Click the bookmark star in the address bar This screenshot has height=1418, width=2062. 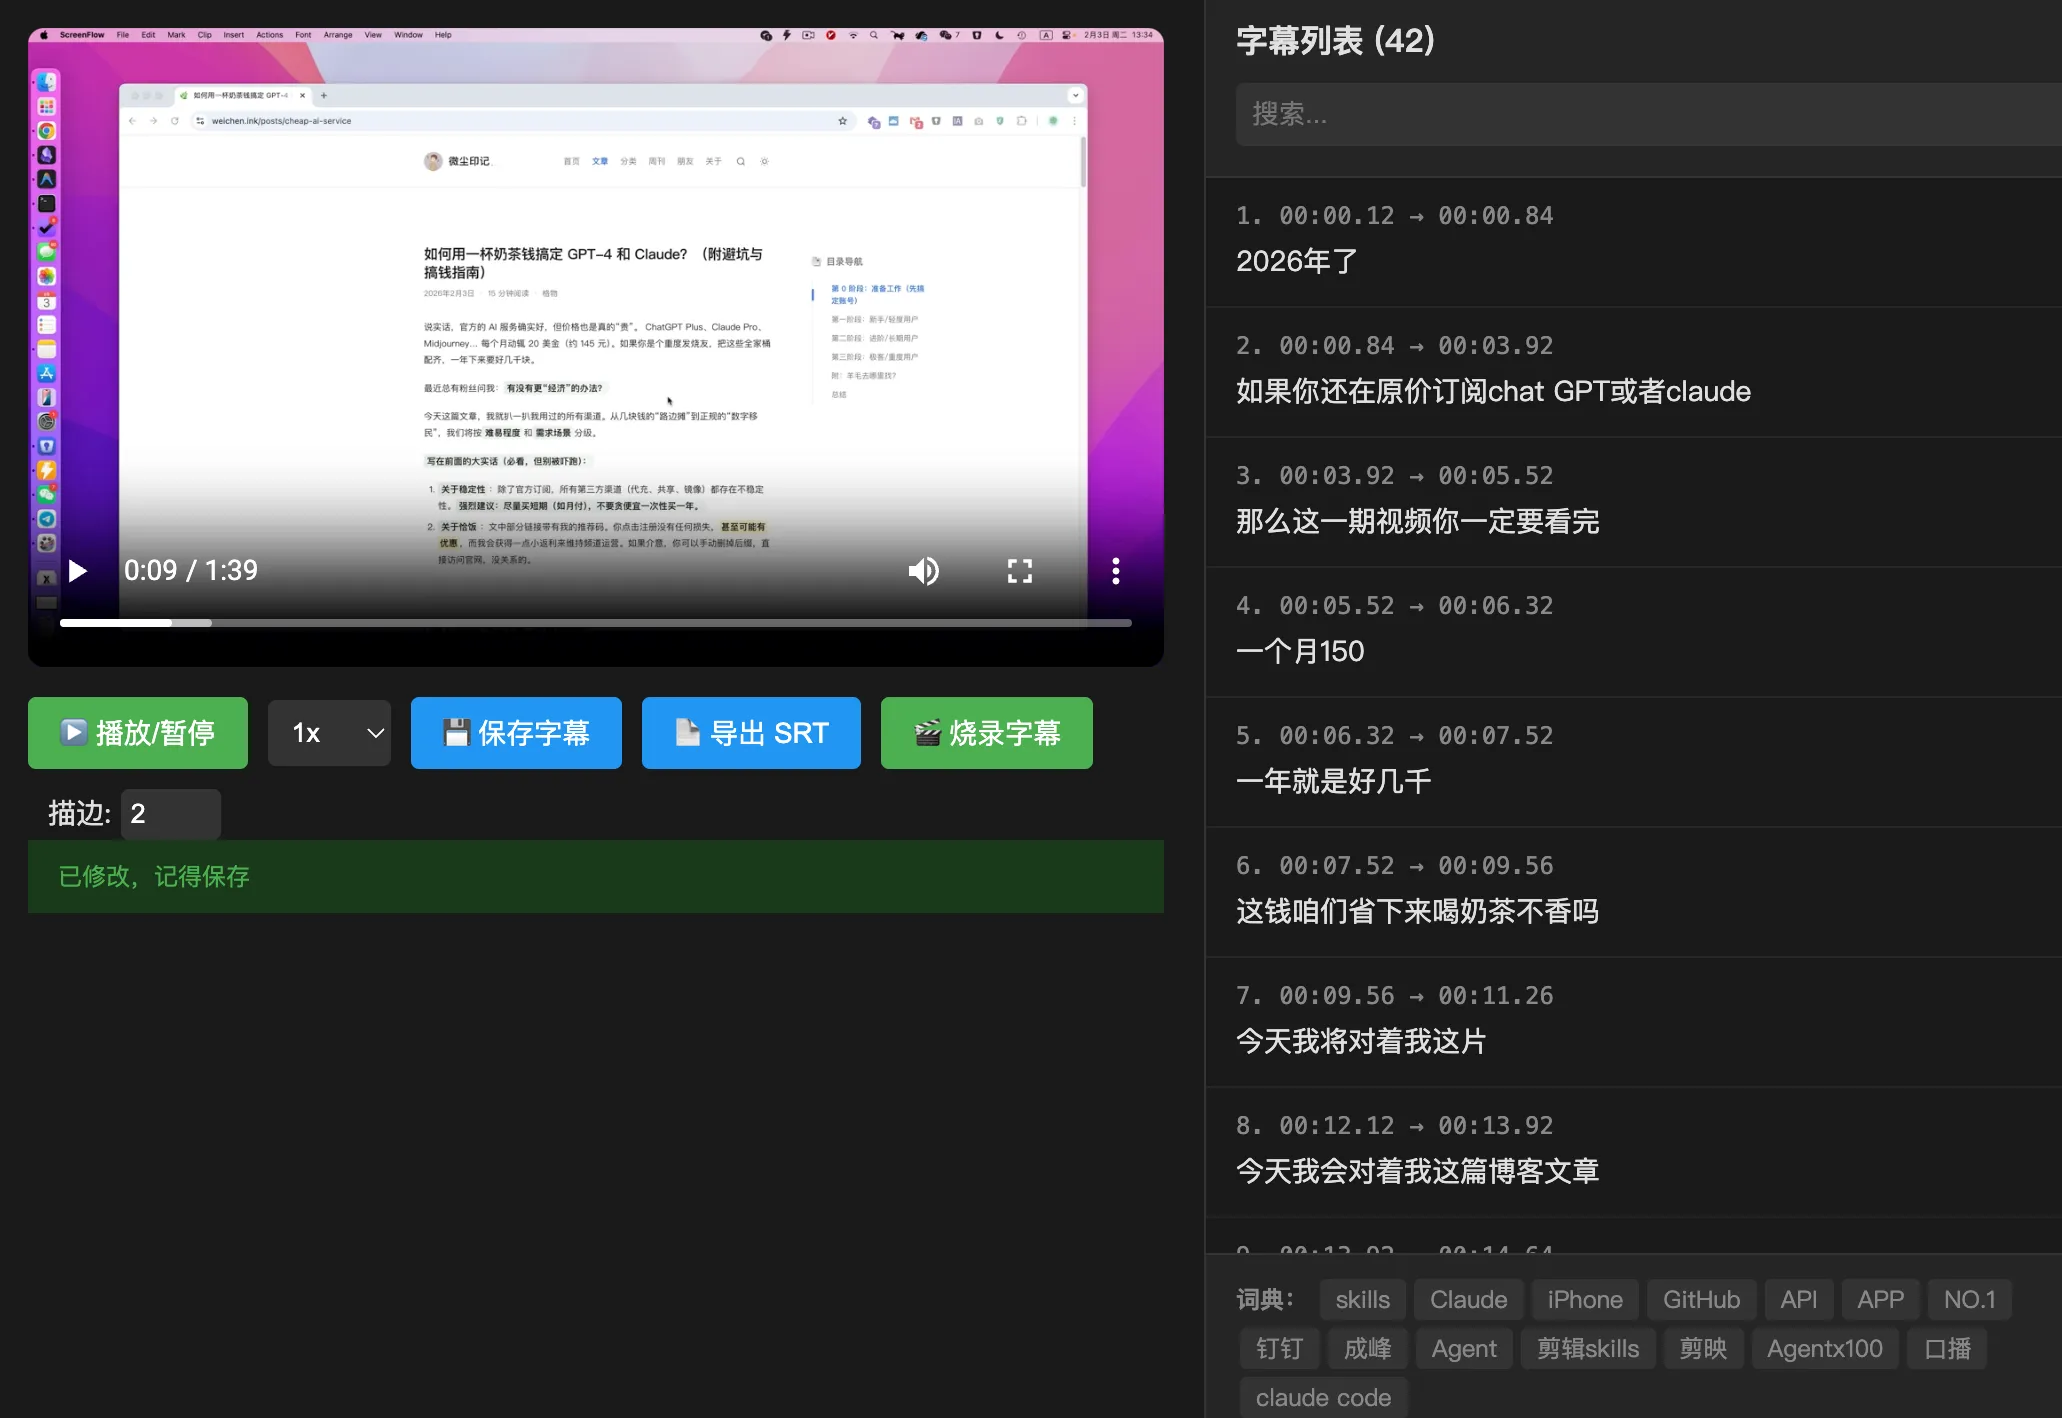click(x=842, y=120)
